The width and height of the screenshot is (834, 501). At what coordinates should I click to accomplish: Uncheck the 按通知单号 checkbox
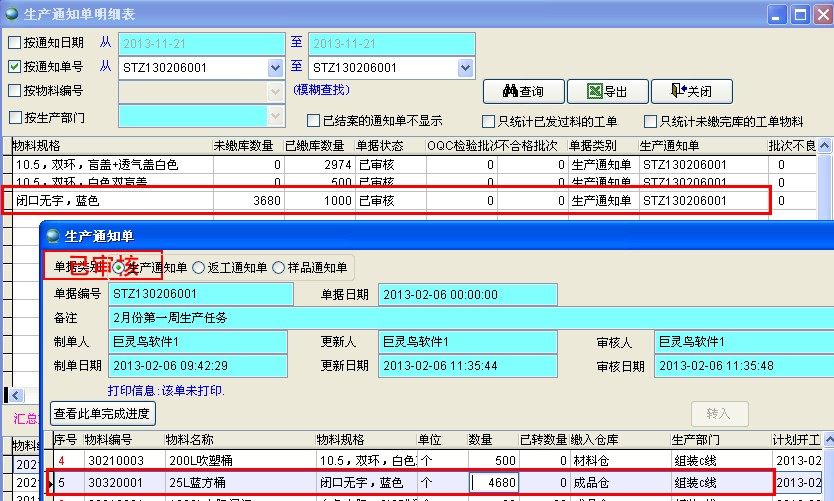tap(14, 68)
